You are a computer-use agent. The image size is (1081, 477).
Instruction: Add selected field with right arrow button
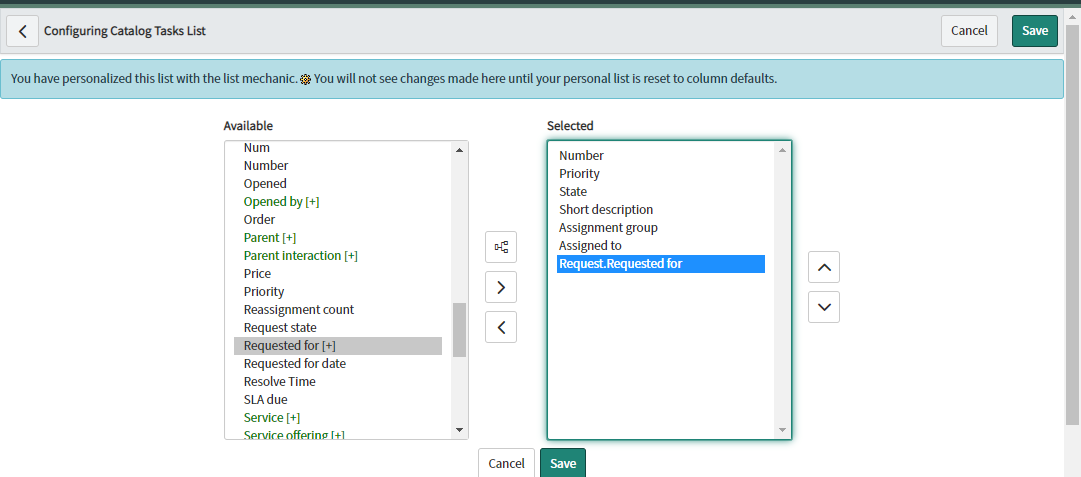pyautogui.click(x=501, y=287)
